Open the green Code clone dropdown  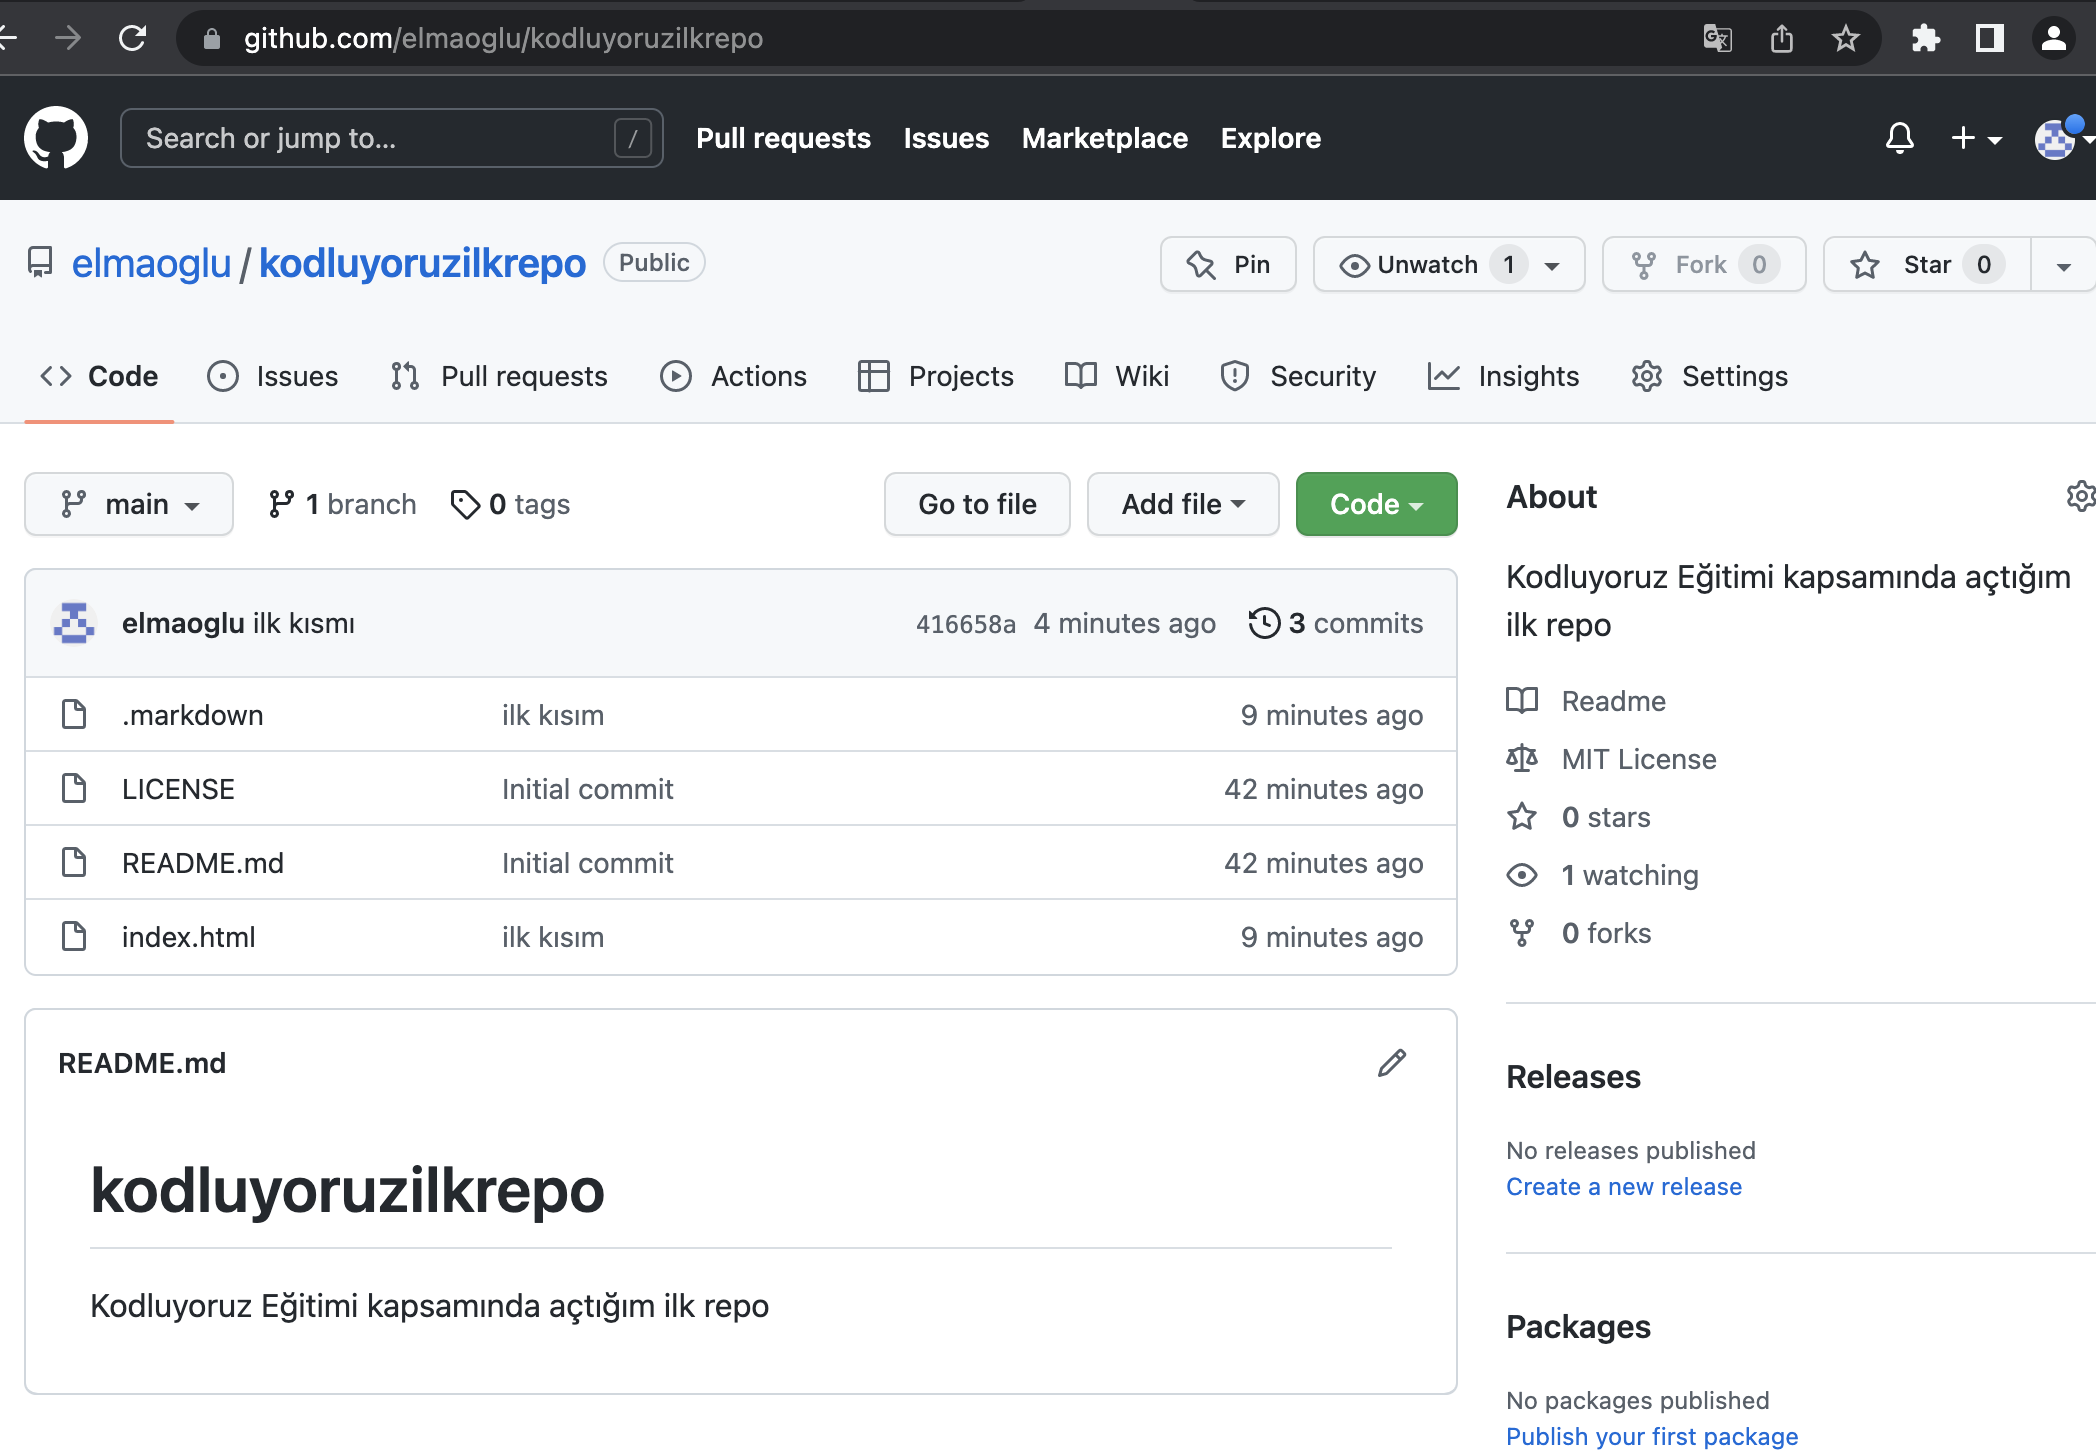[x=1376, y=504]
